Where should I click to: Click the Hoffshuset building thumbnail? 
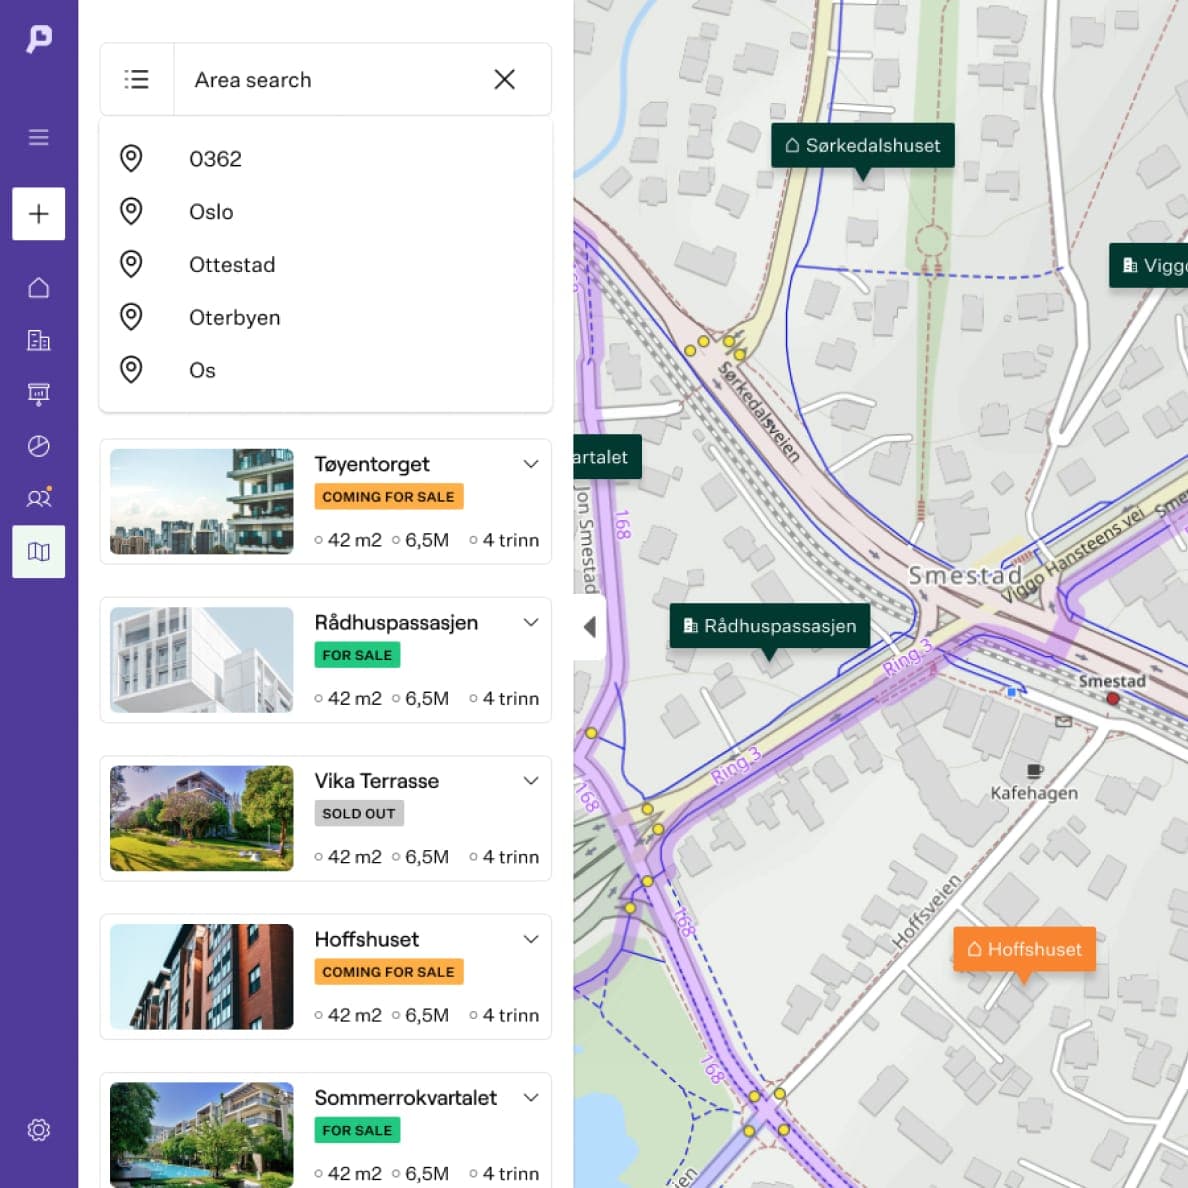click(x=202, y=977)
